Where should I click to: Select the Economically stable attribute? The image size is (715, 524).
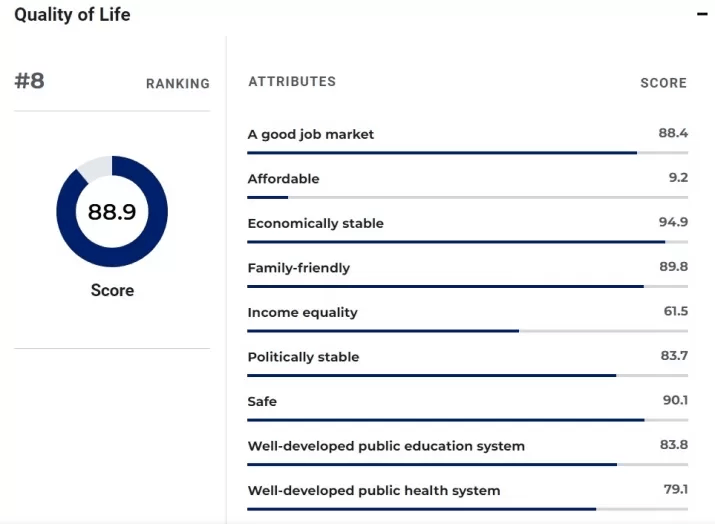pos(316,223)
